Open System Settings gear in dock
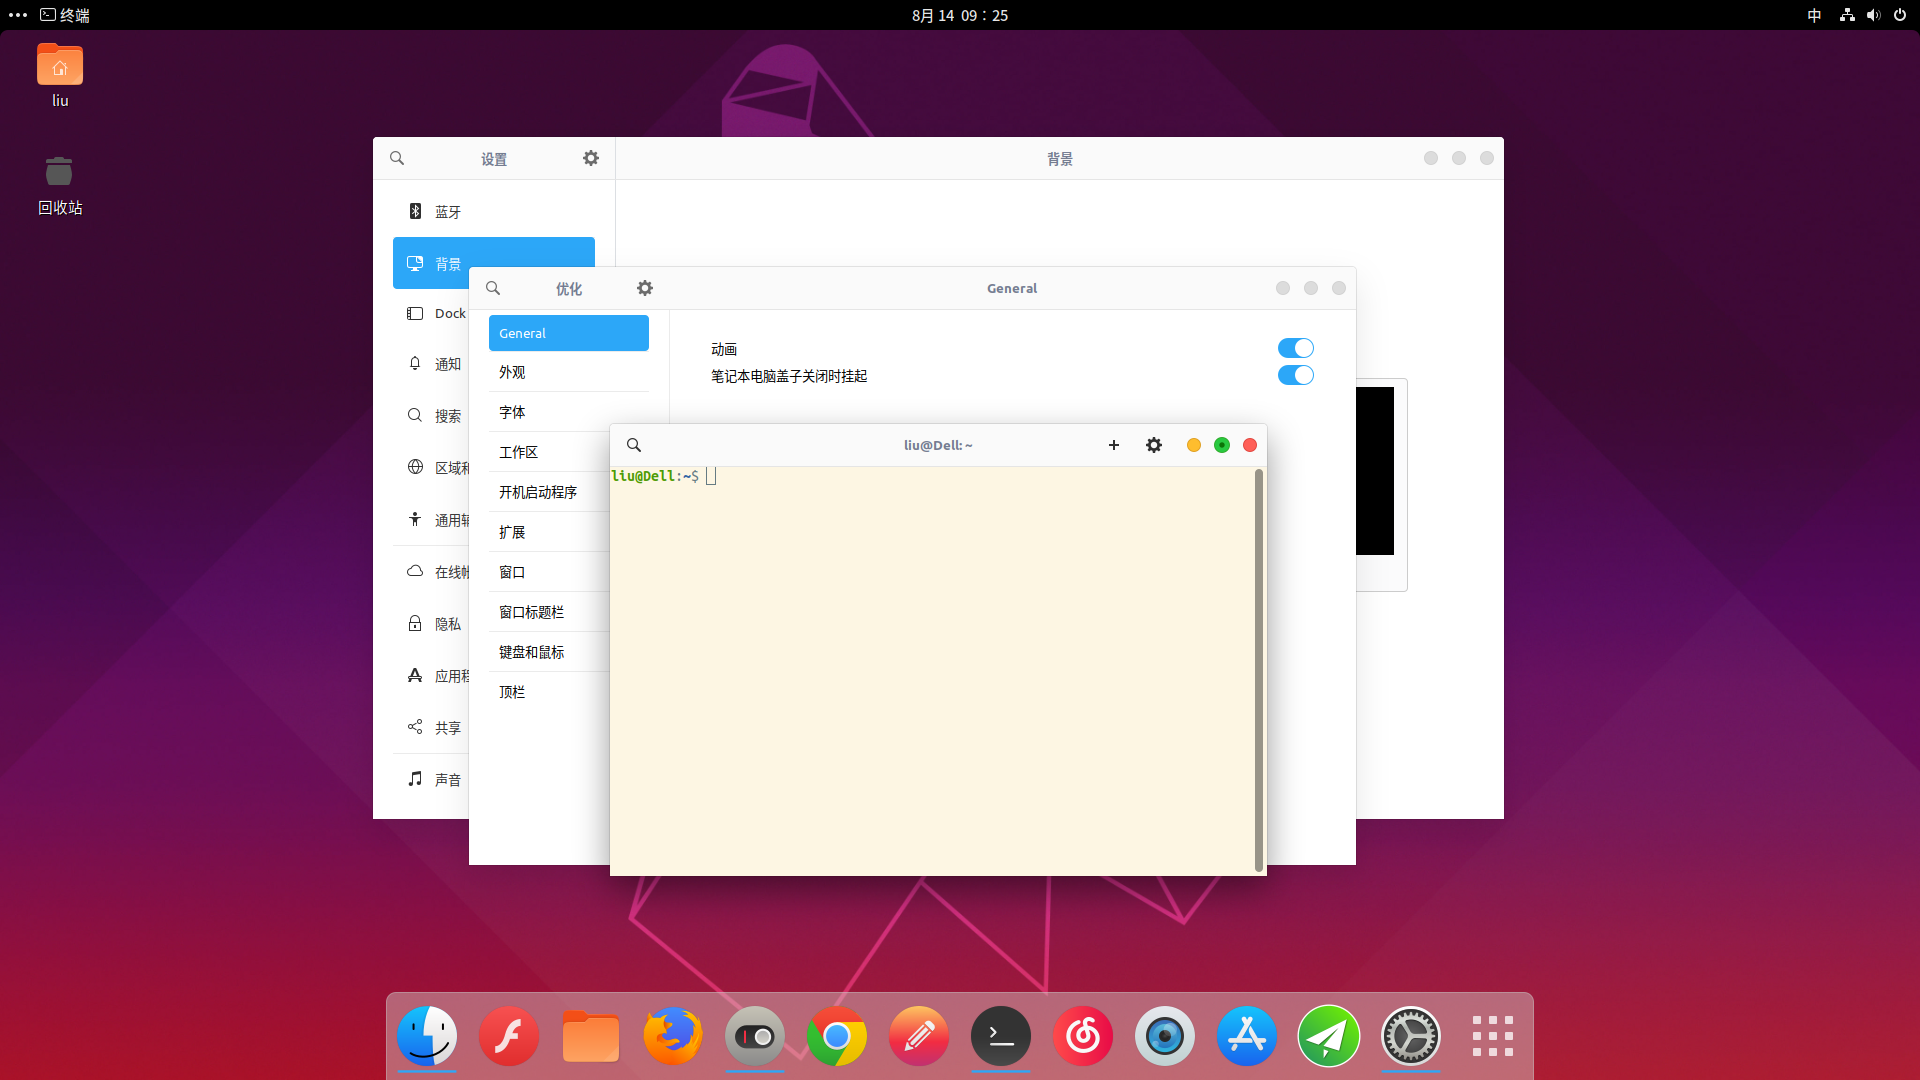Viewport: 1920px width, 1080px height. click(1411, 1036)
